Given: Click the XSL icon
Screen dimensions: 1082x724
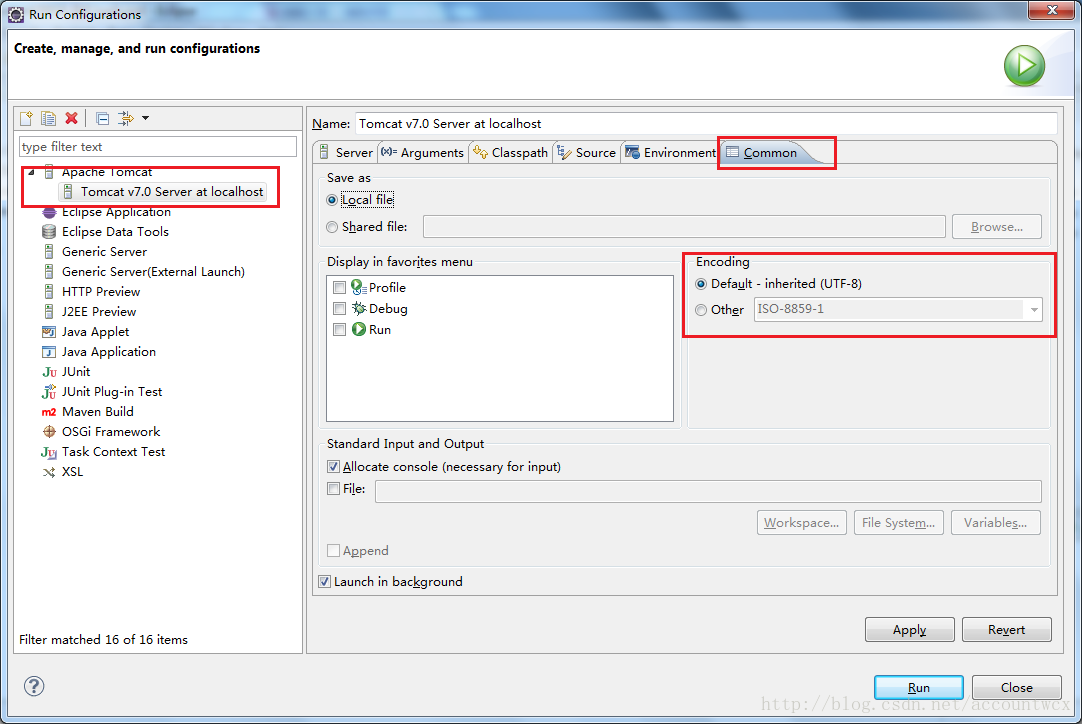Looking at the screenshot, I should (x=49, y=472).
